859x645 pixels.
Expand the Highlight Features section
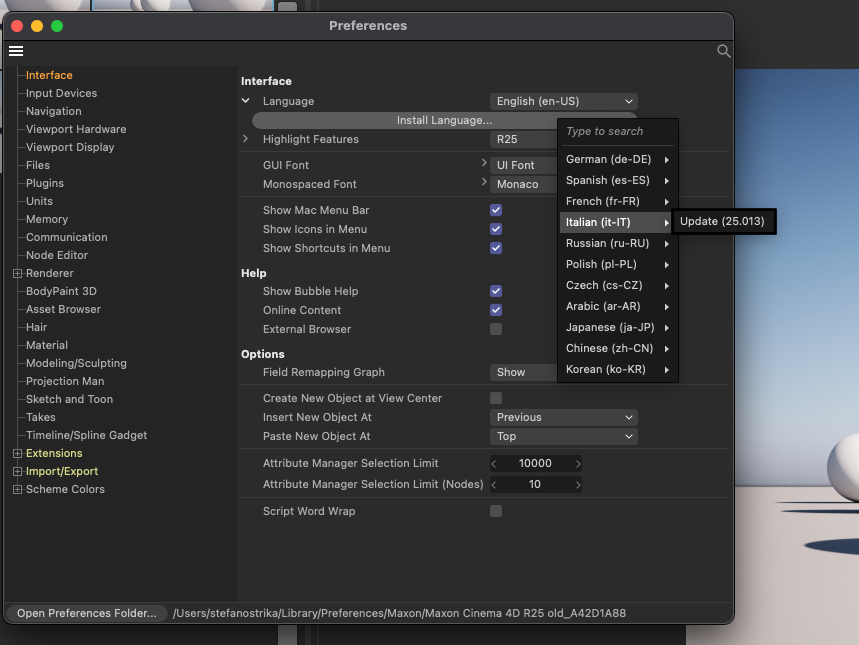(246, 139)
